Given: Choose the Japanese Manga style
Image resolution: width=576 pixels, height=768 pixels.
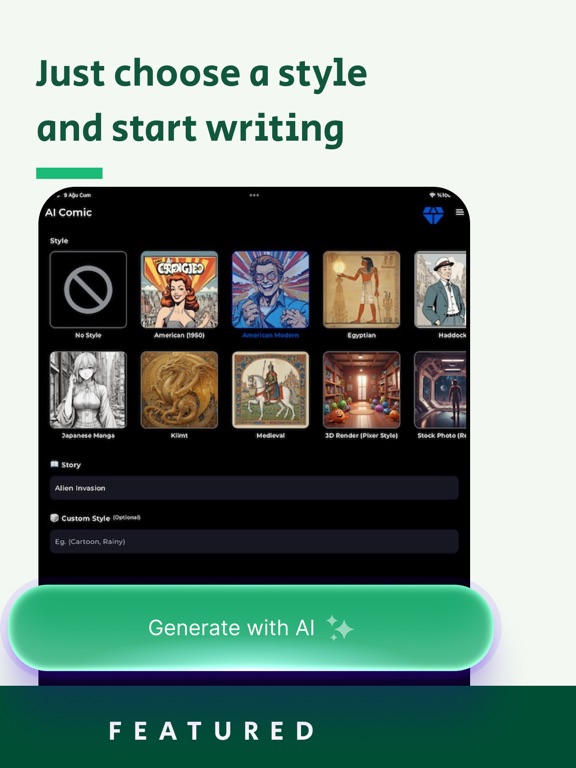Looking at the screenshot, I should pyautogui.click(x=88, y=390).
